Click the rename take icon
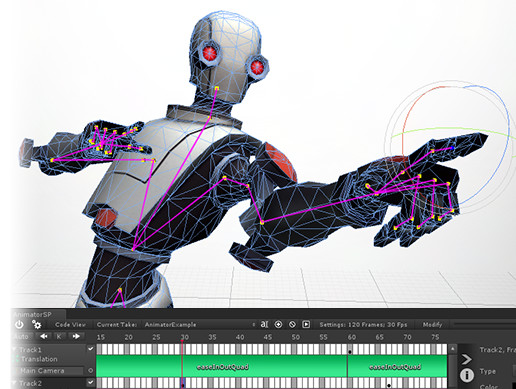The image size is (516, 389). [264, 324]
